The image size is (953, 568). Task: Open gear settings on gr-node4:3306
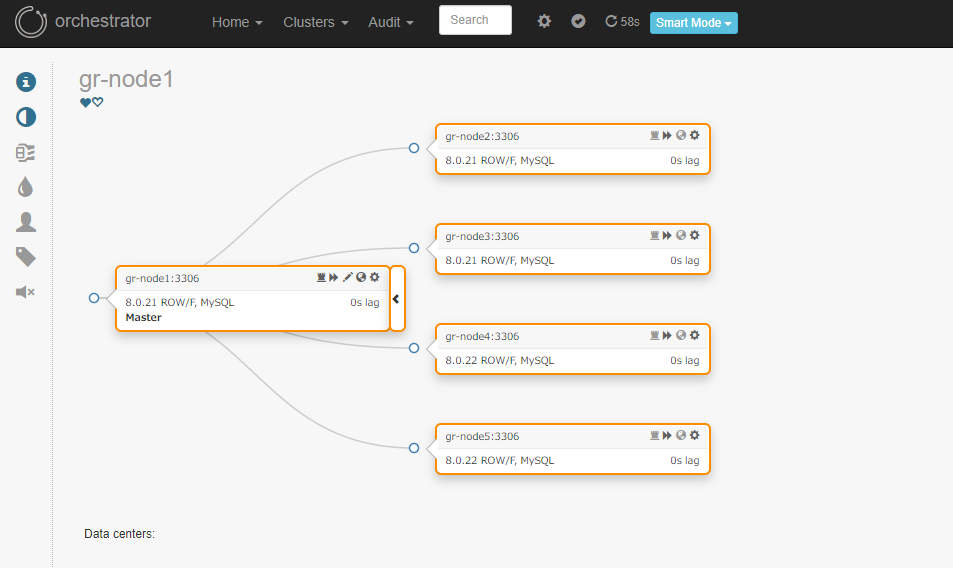pyautogui.click(x=695, y=335)
